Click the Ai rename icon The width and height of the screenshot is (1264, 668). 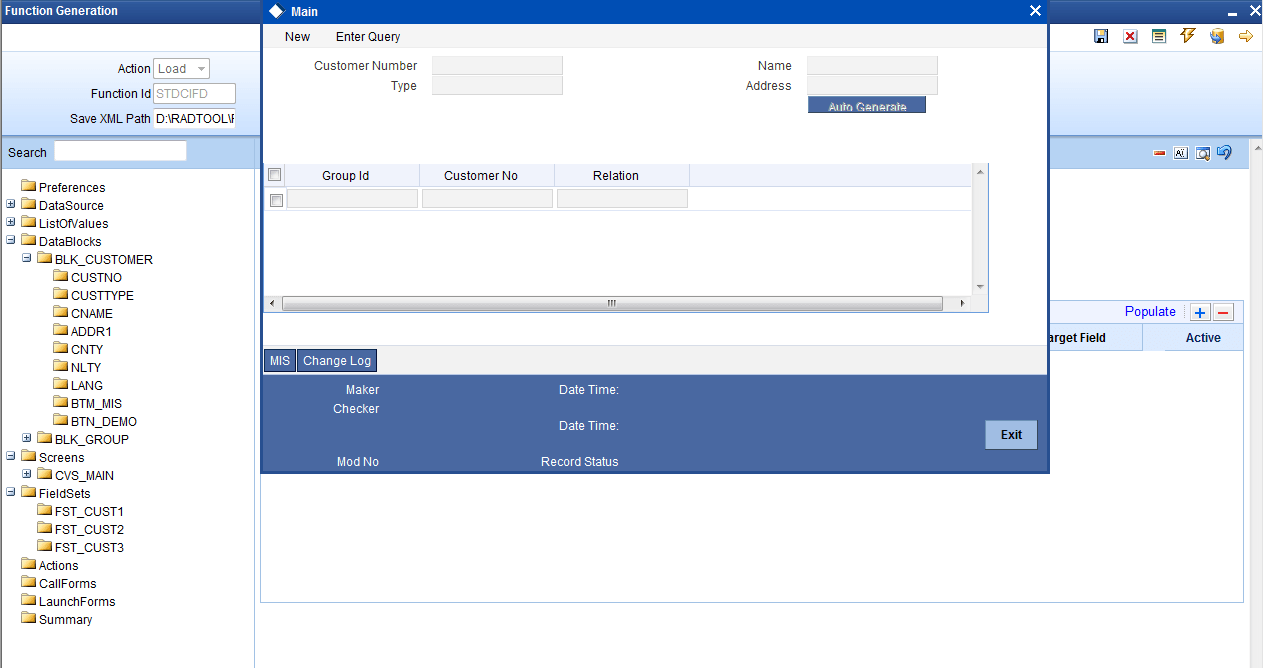[1181, 153]
